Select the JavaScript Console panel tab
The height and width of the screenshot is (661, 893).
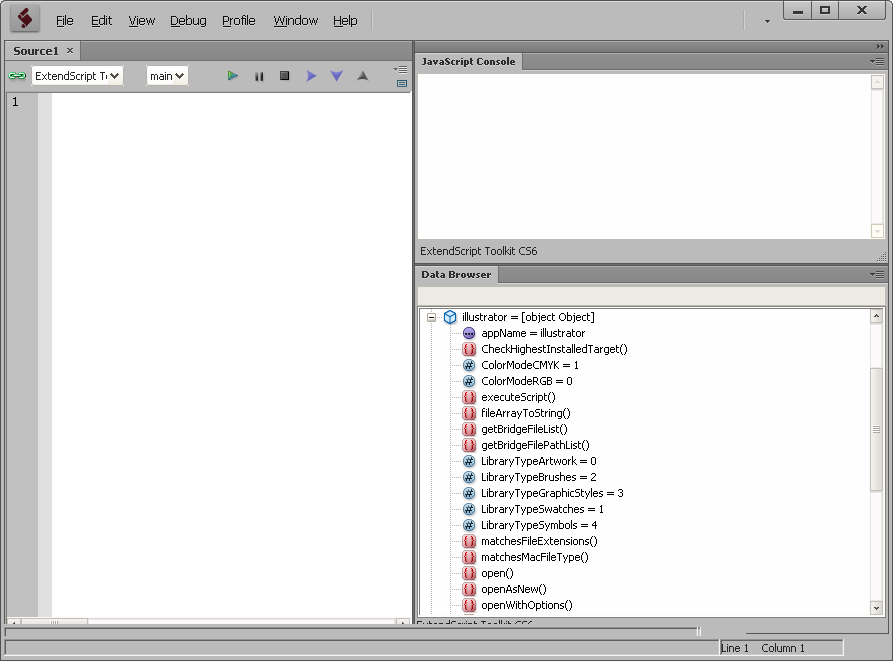(468, 61)
